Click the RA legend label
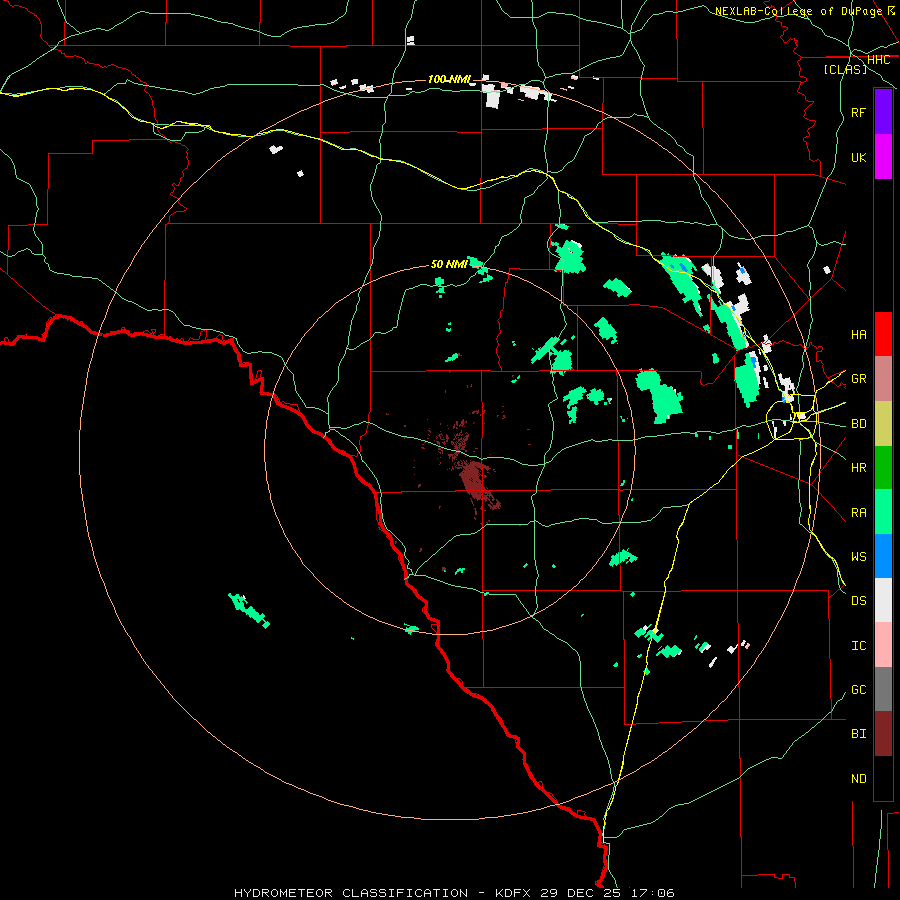Image resolution: width=900 pixels, height=900 pixels. tap(858, 513)
